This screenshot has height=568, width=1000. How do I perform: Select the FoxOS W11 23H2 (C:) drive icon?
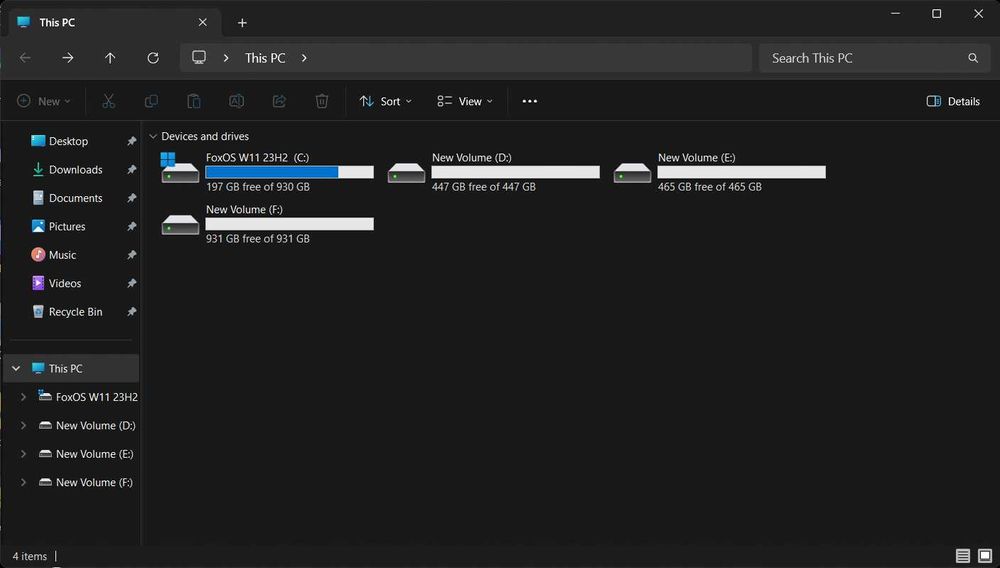click(180, 169)
